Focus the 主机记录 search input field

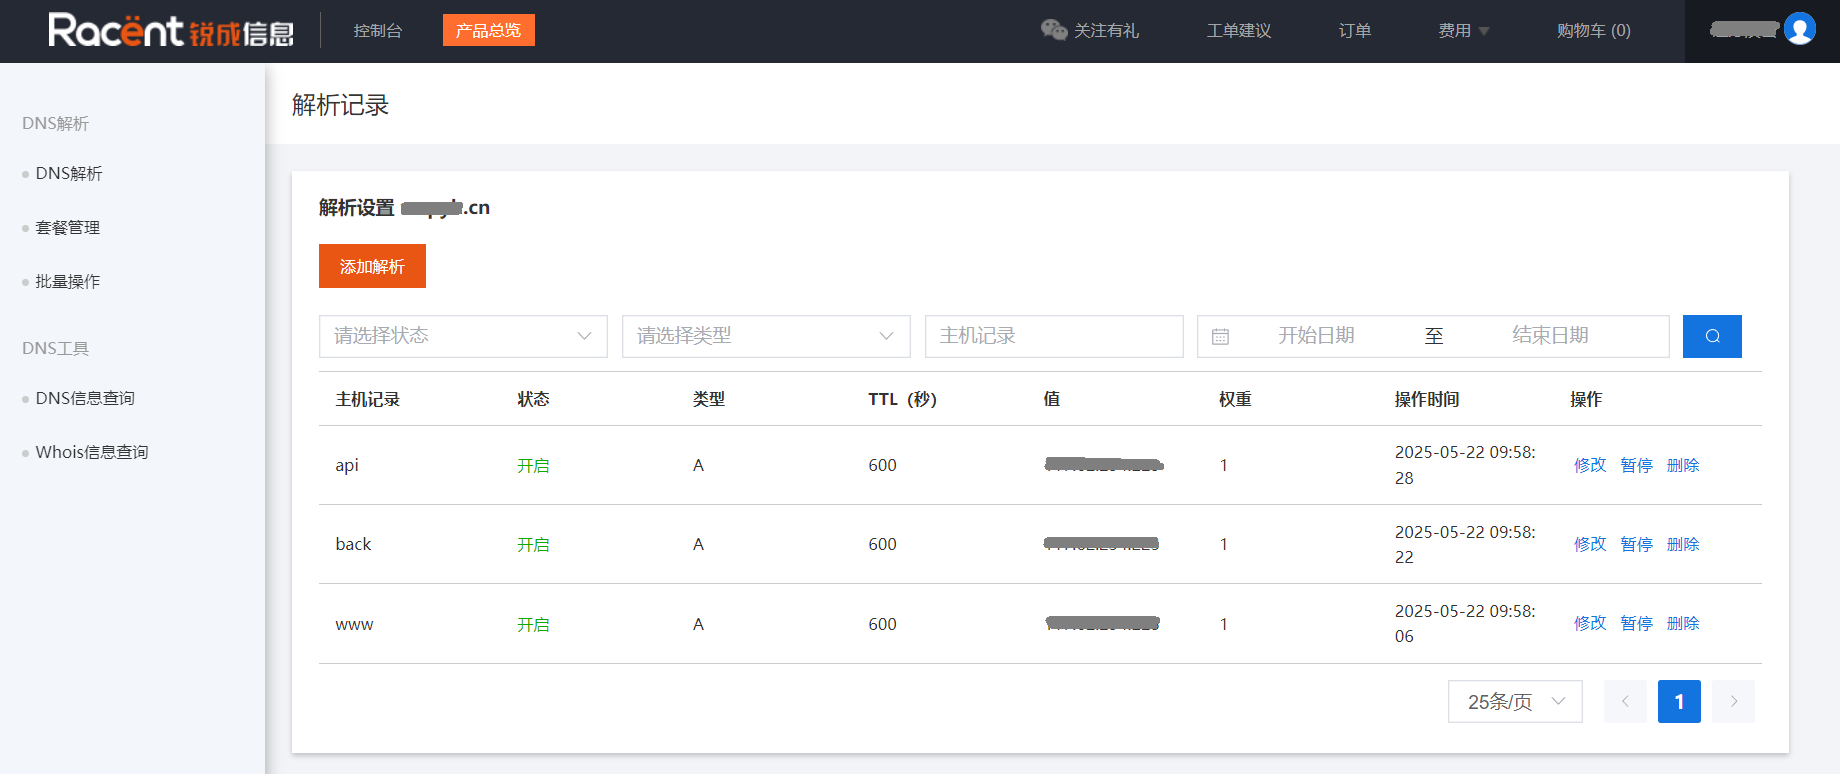point(1054,336)
